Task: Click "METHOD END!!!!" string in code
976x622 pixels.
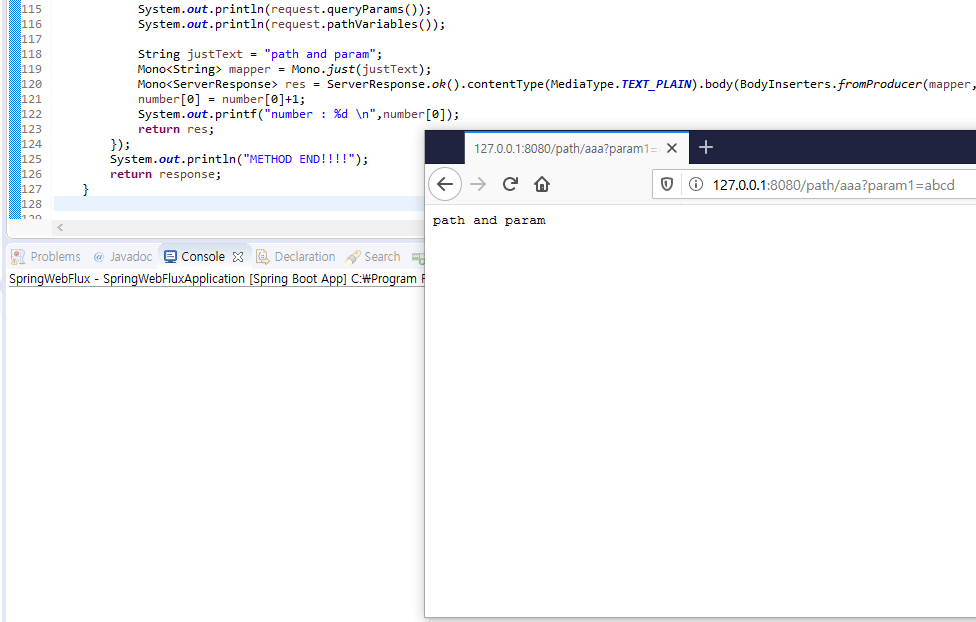Action: tap(299, 159)
